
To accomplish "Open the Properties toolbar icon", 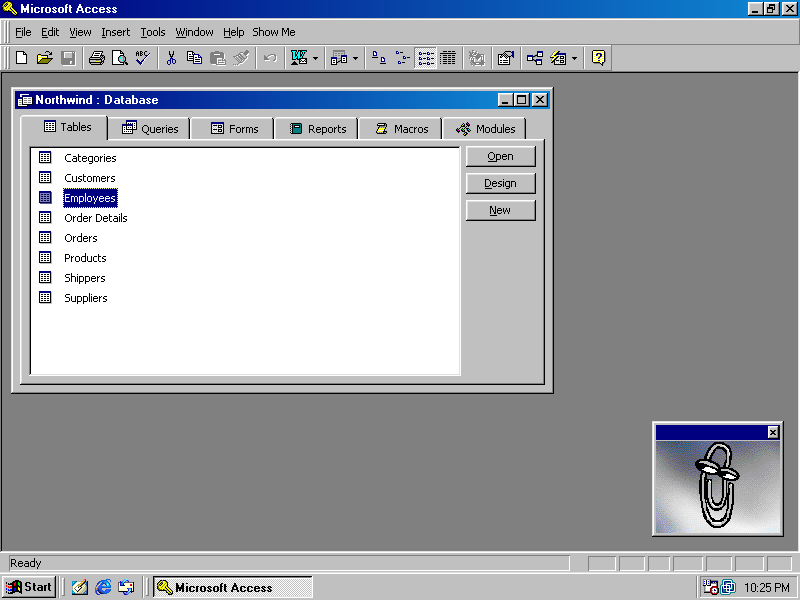I will [x=506, y=58].
